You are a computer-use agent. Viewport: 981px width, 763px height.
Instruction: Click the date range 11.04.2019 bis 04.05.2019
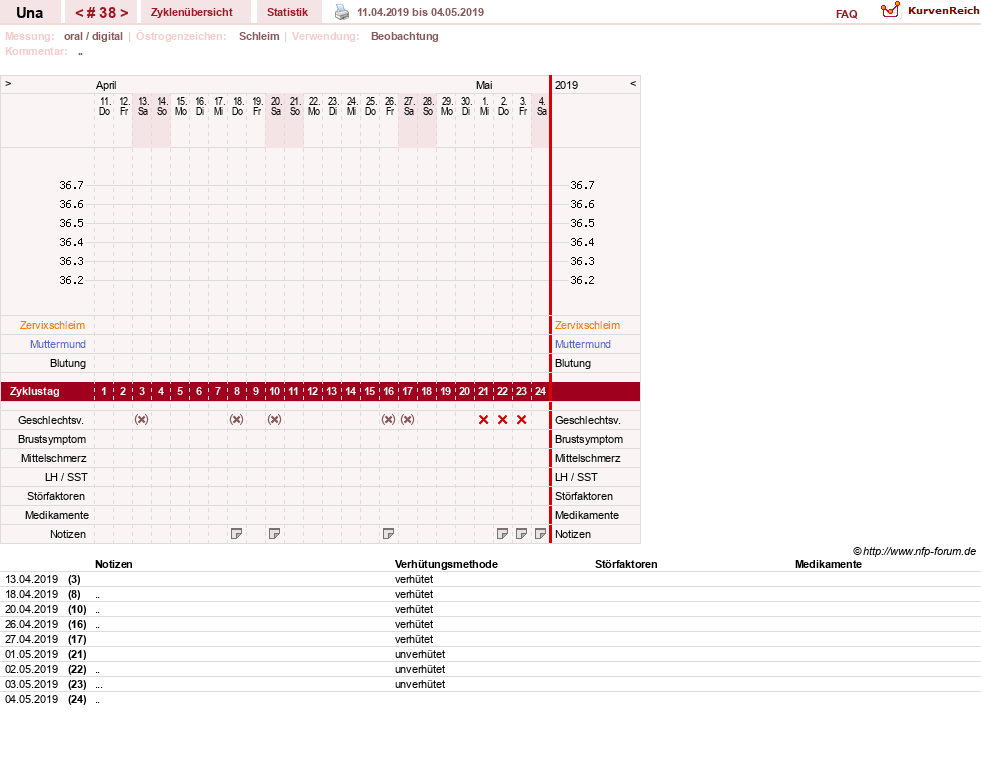point(420,12)
